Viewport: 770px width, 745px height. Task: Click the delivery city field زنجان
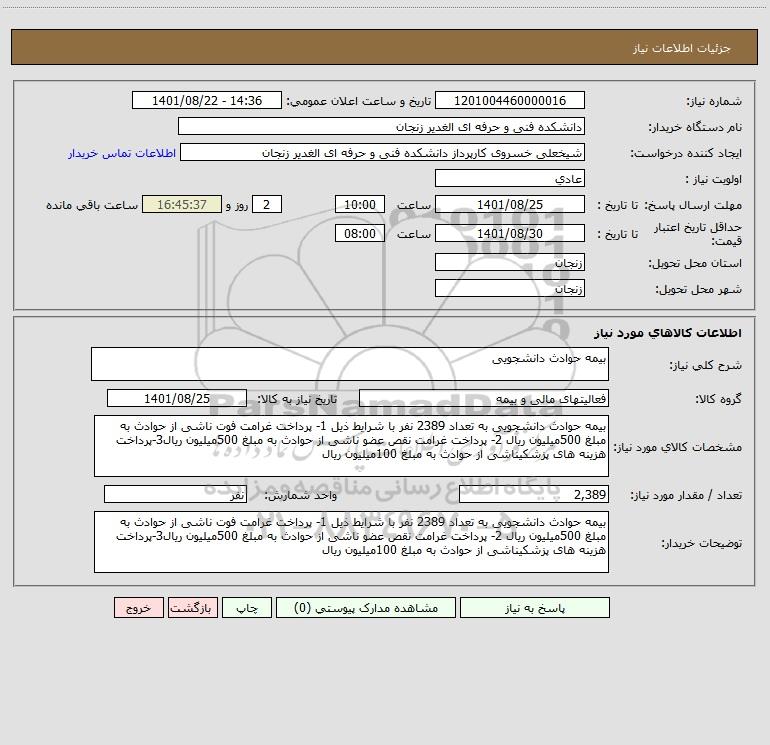(x=510, y=288)
